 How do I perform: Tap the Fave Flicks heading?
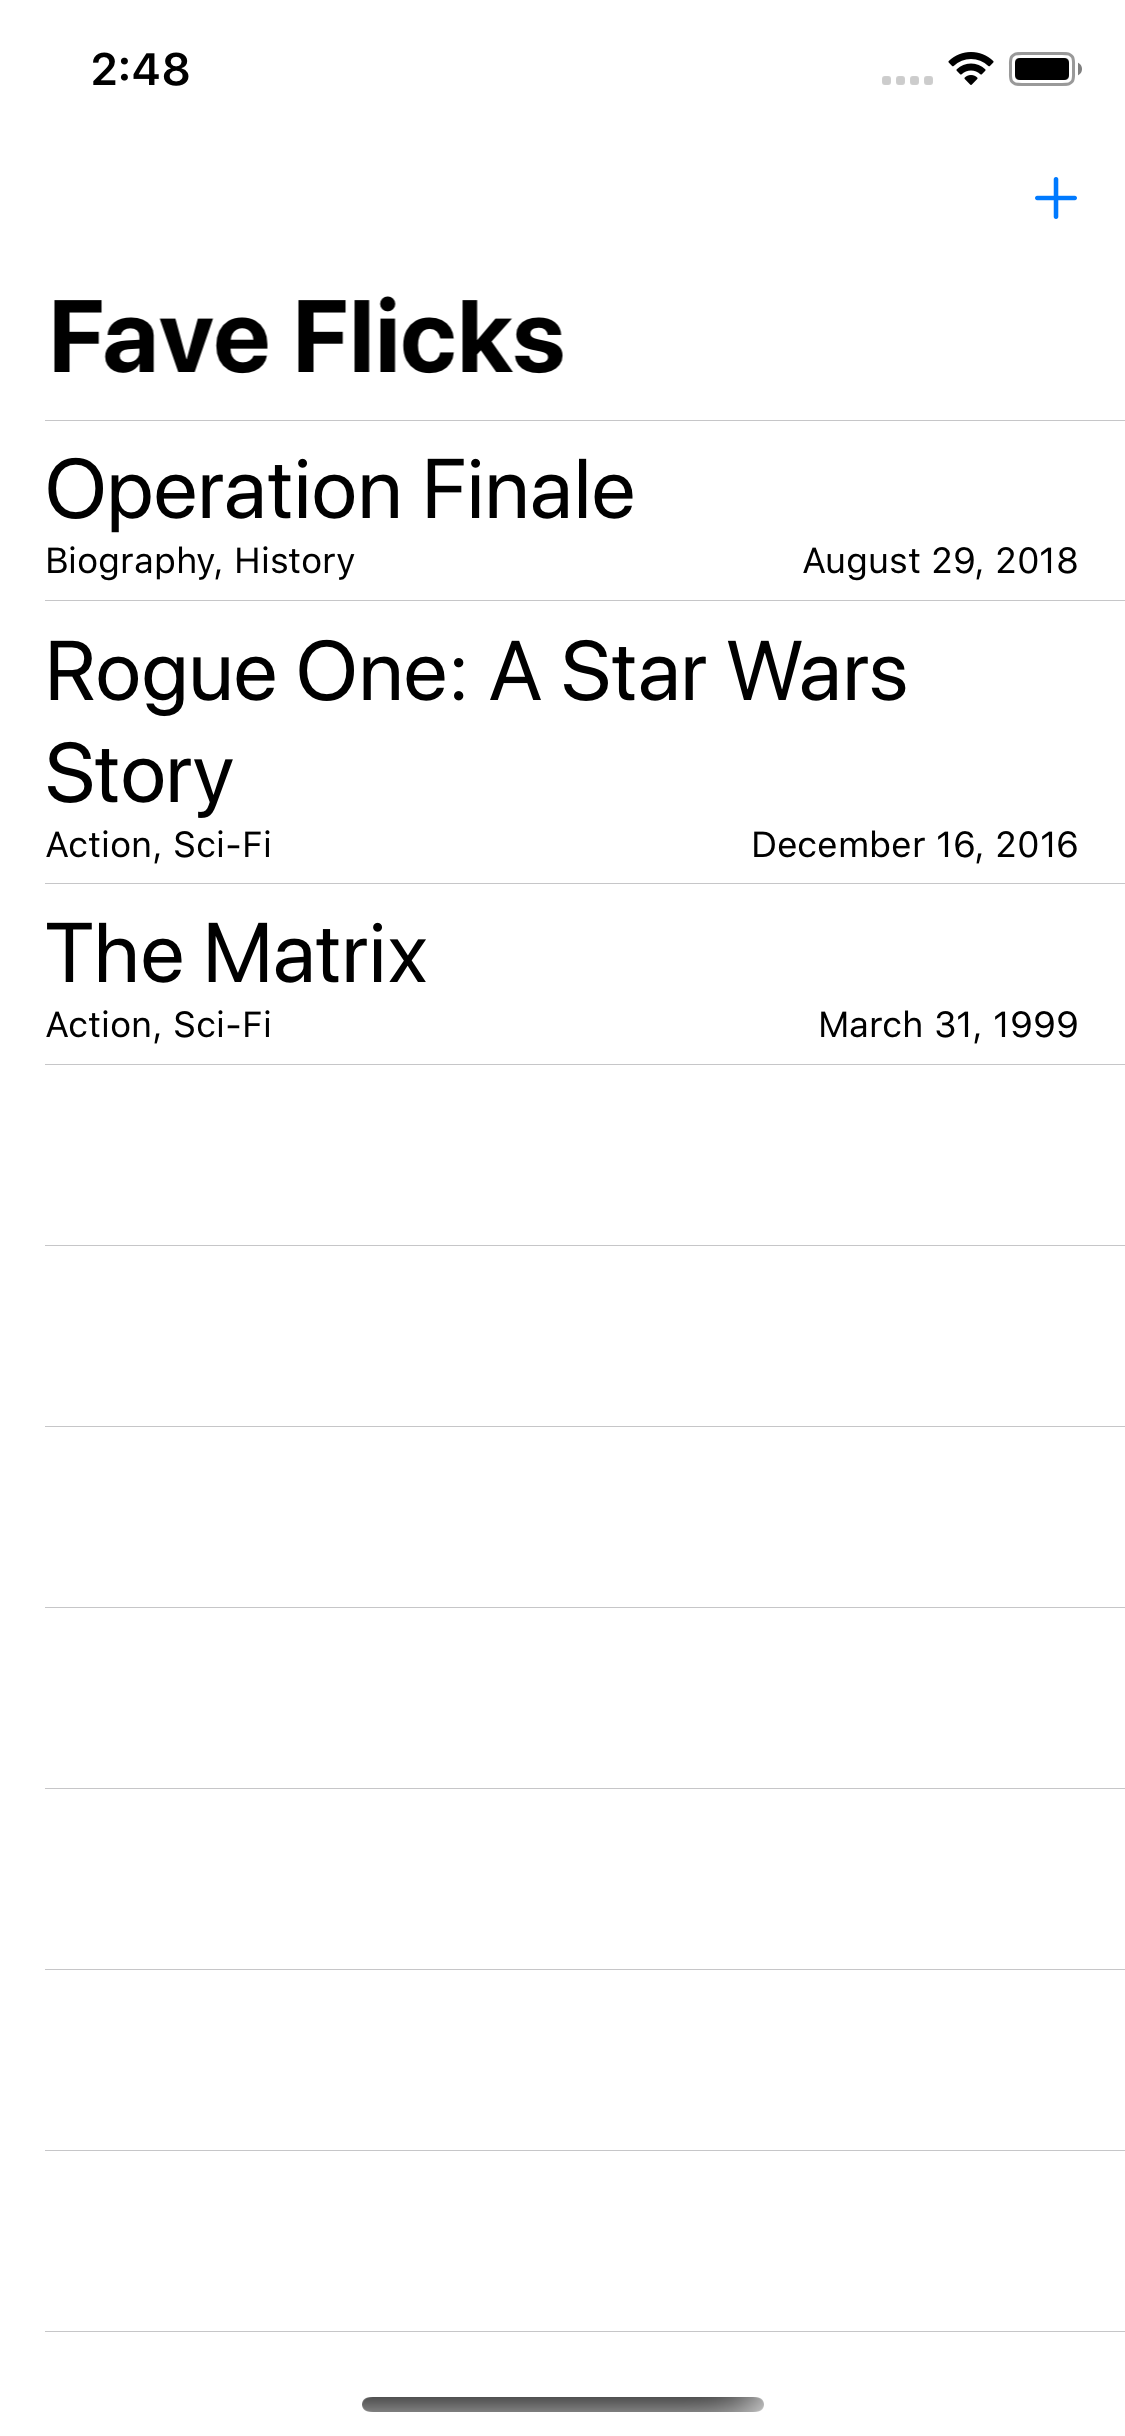[307, 338]
